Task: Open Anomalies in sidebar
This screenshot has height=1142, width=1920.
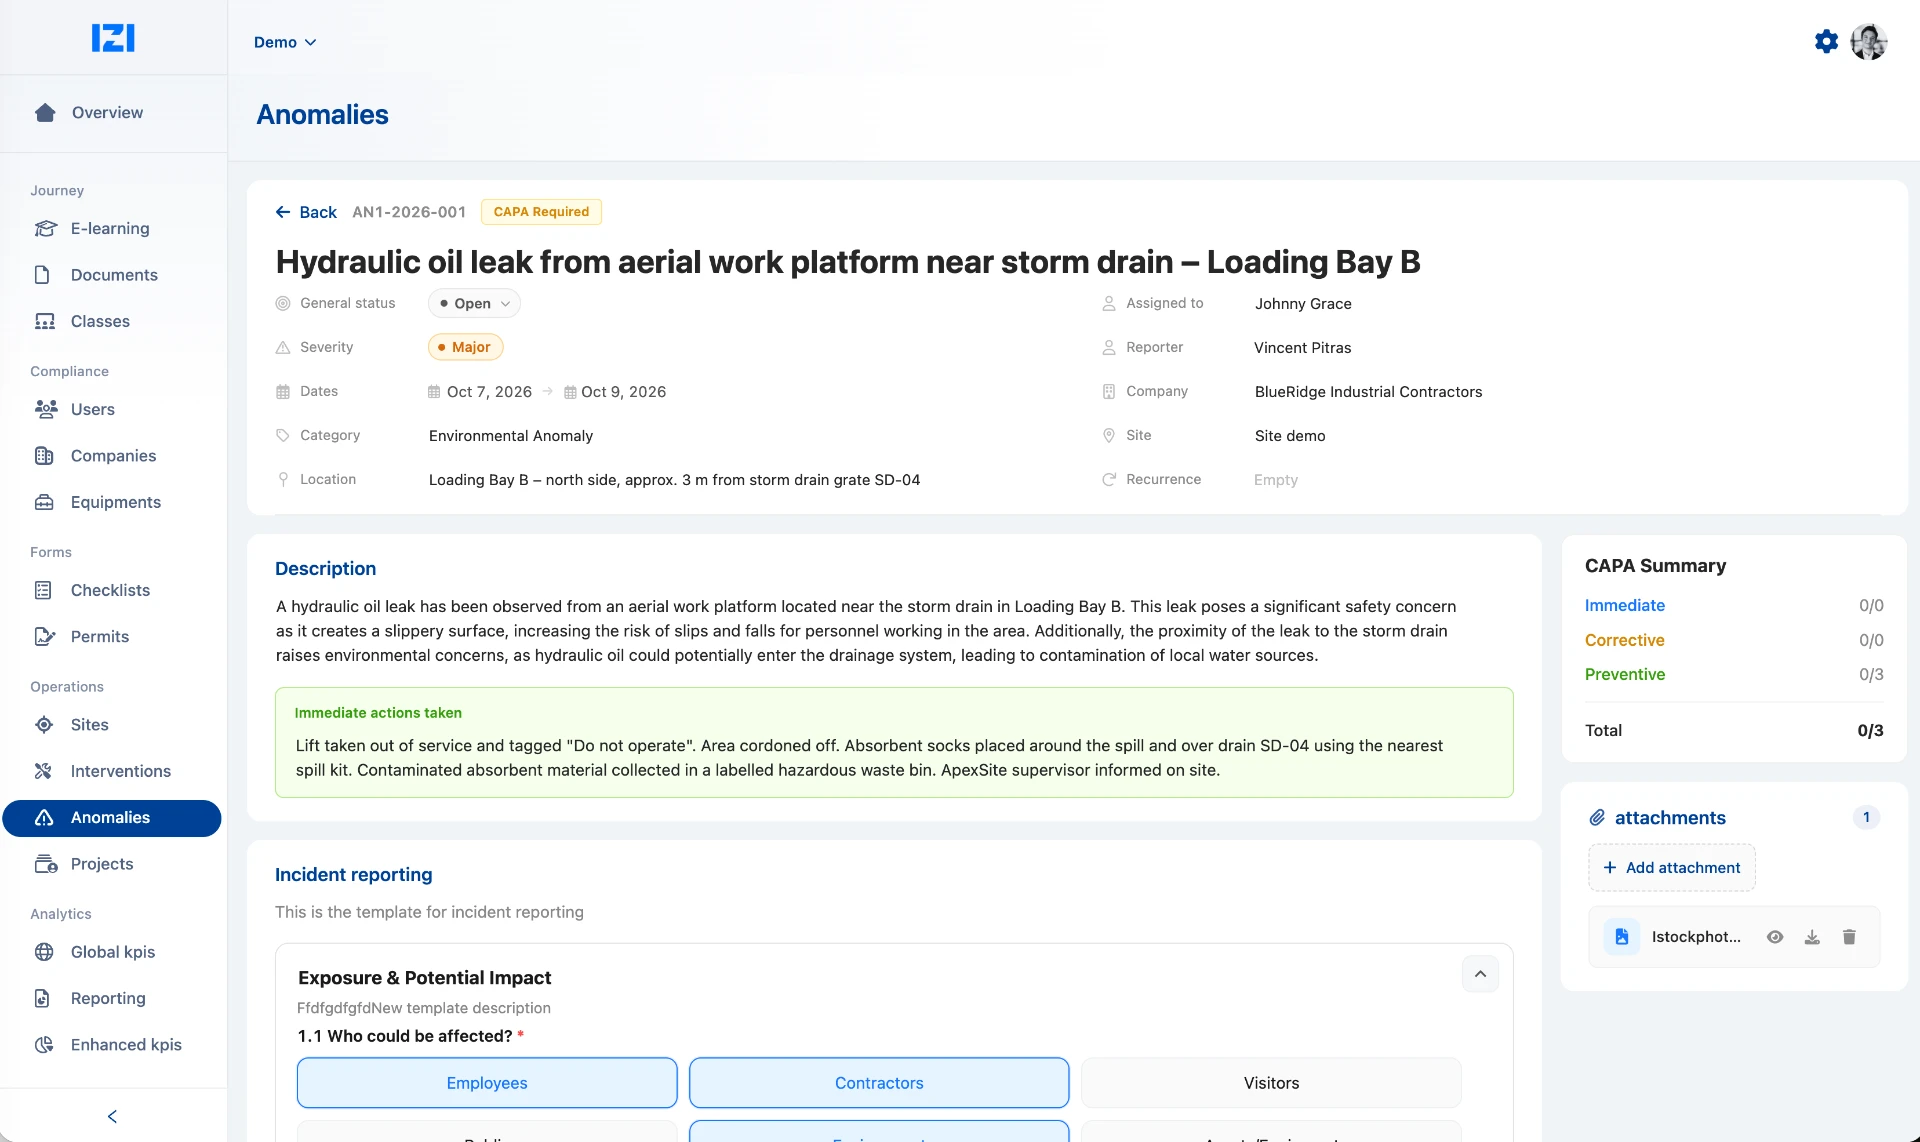Action: tap(112, 818)
